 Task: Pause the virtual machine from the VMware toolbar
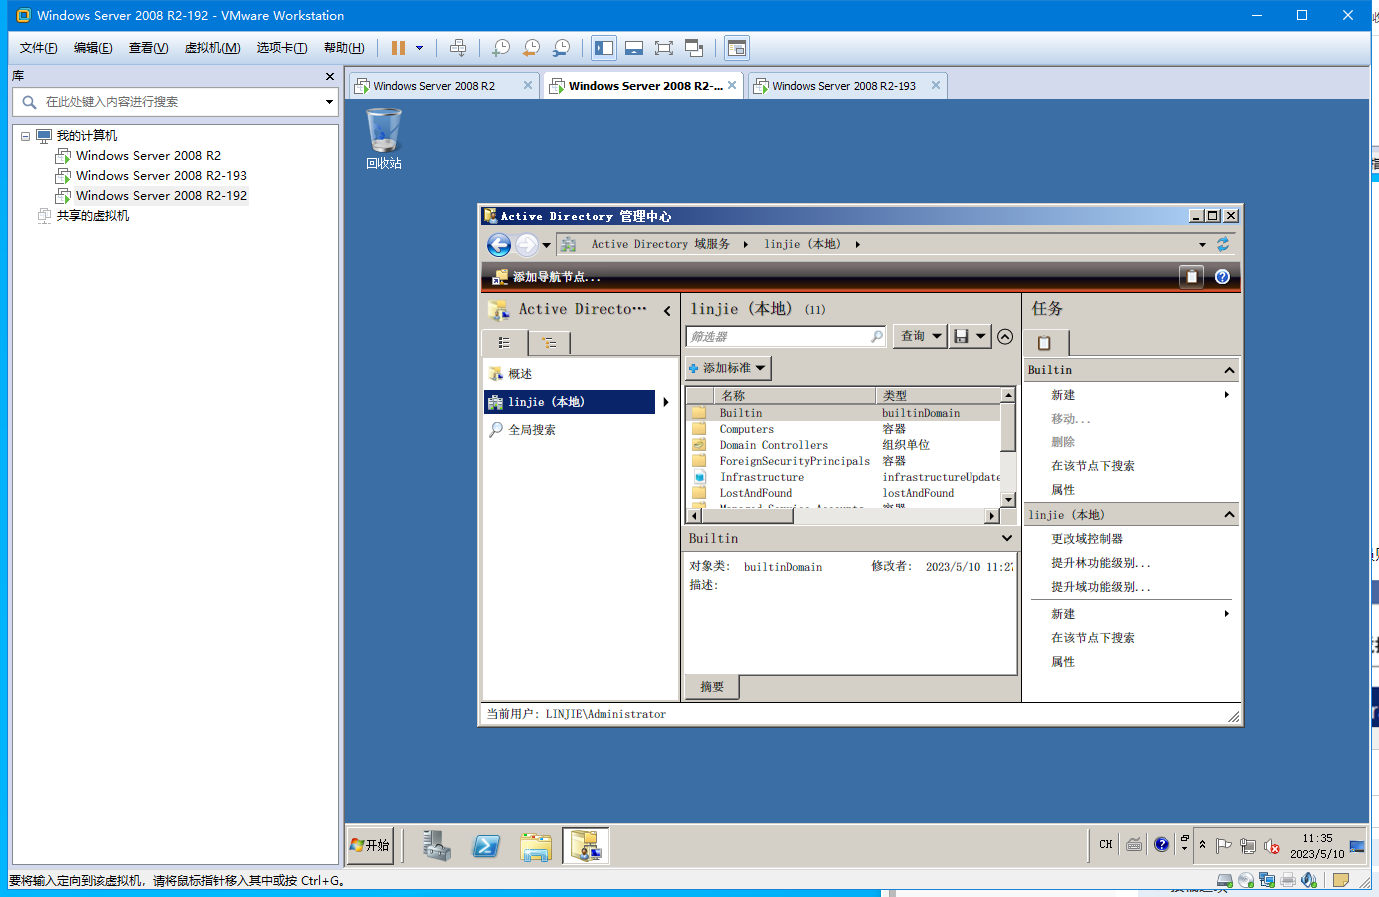click(398, 48)
